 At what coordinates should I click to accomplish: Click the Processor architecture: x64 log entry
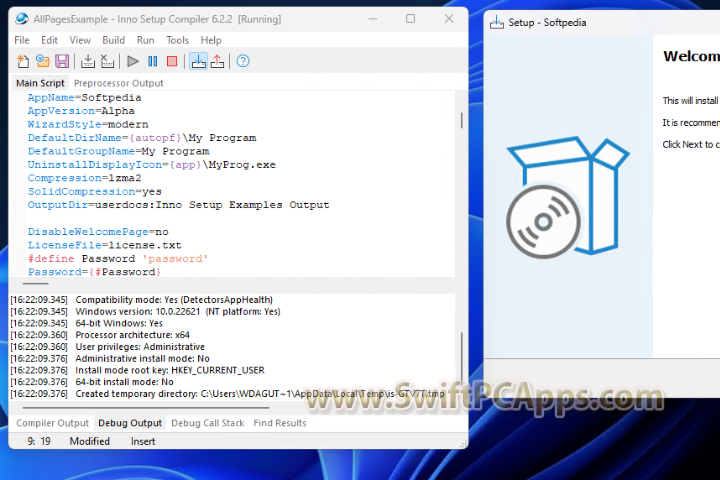(100, 335)
